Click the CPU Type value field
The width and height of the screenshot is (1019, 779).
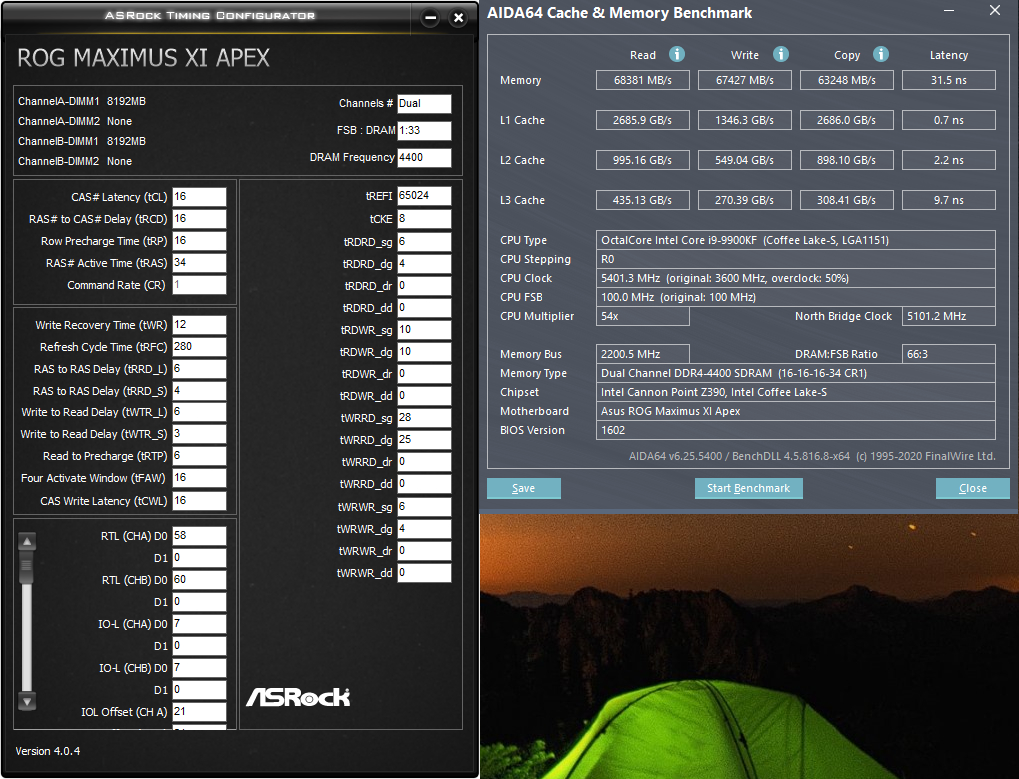(795, 240)
